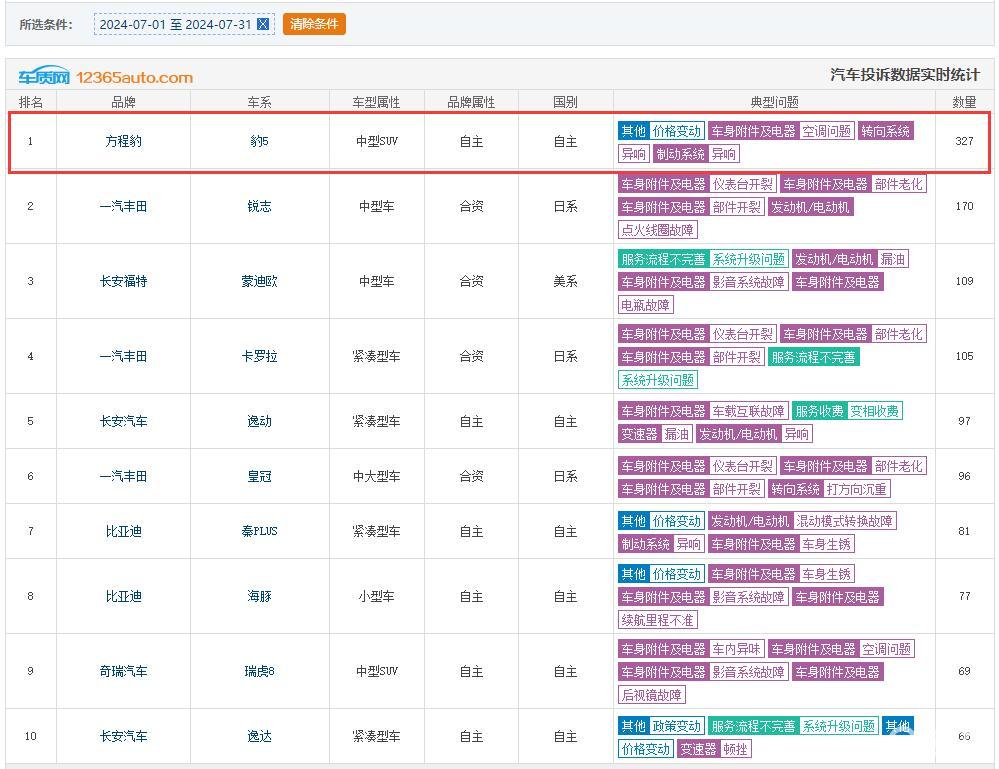
Task: Click 一汽丰田 in the 皇冠 row
Action: (123, 476)
